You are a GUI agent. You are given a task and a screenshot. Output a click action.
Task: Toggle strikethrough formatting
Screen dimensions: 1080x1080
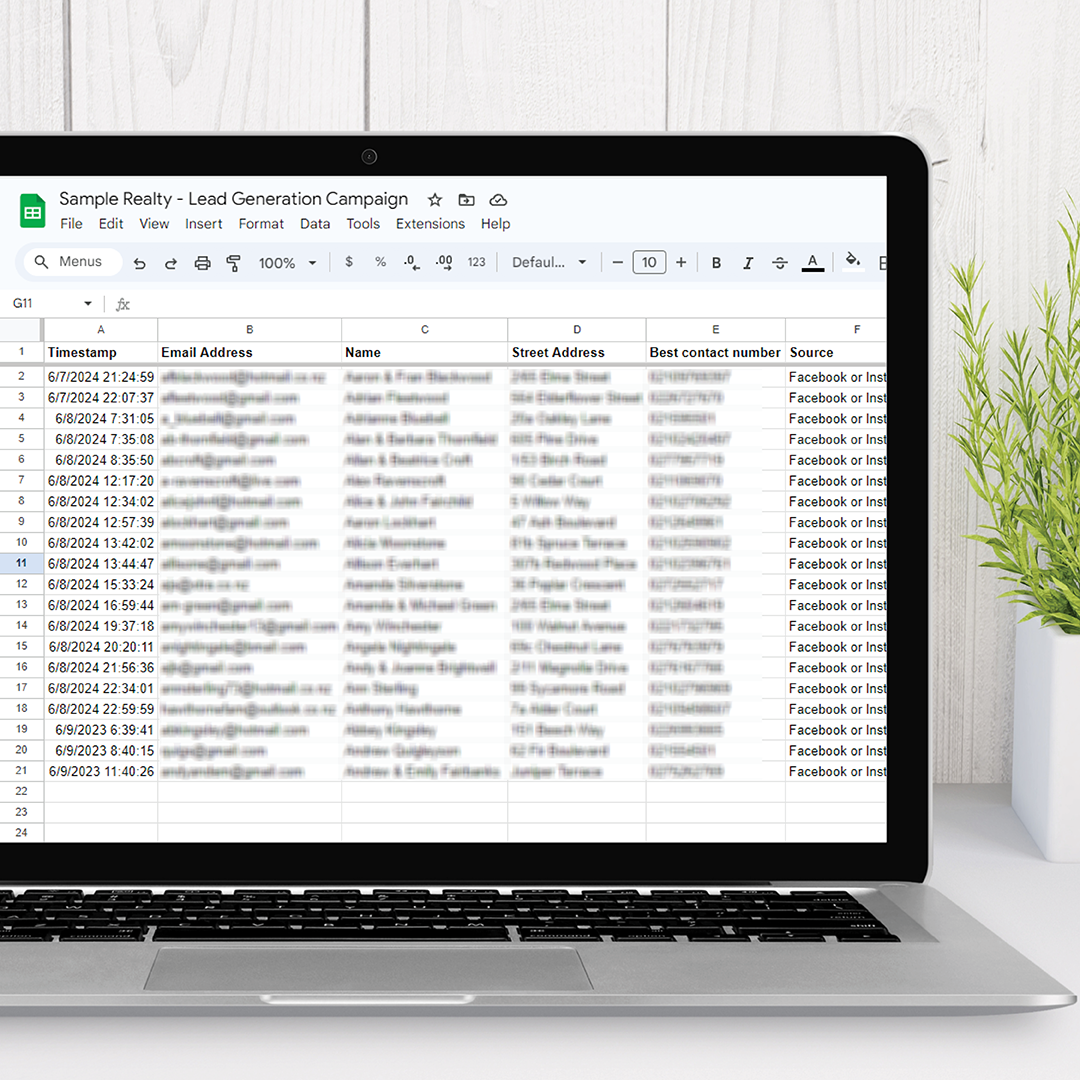point(780,263)
